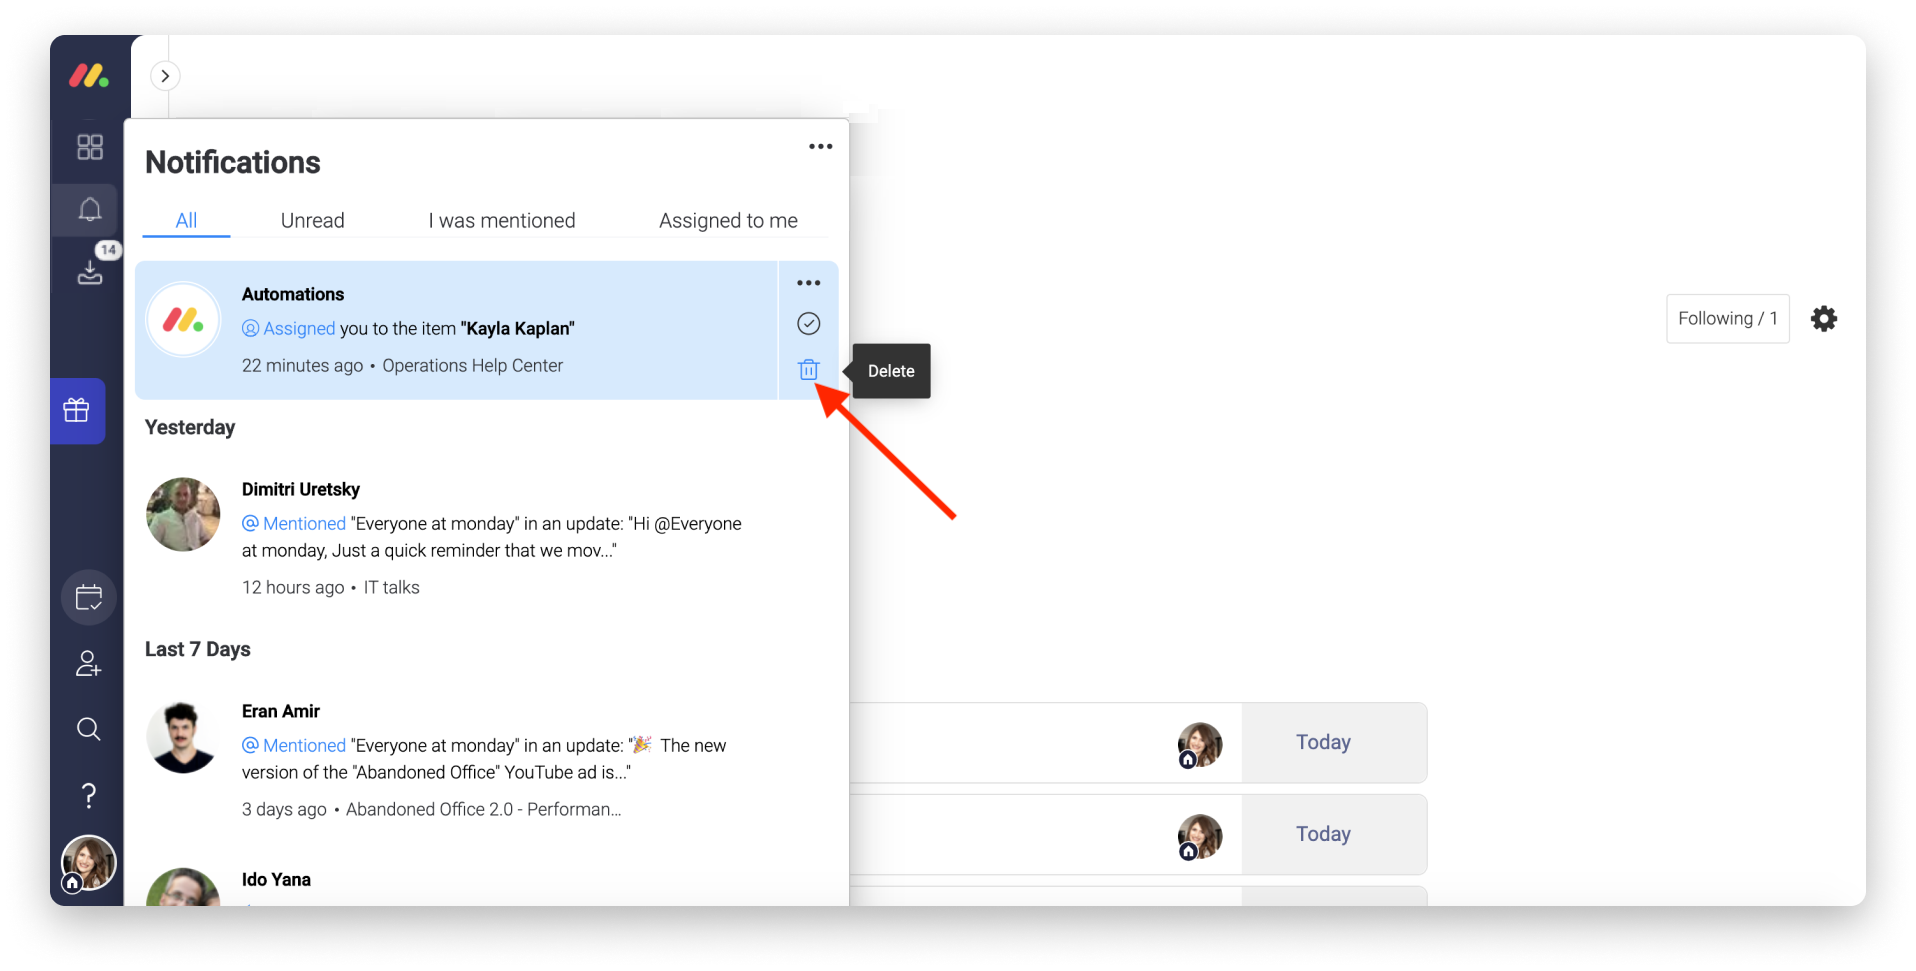Click person avatar in first Today row
1916x971 pixels.
pyautogui.click(x=1200, y=745)
